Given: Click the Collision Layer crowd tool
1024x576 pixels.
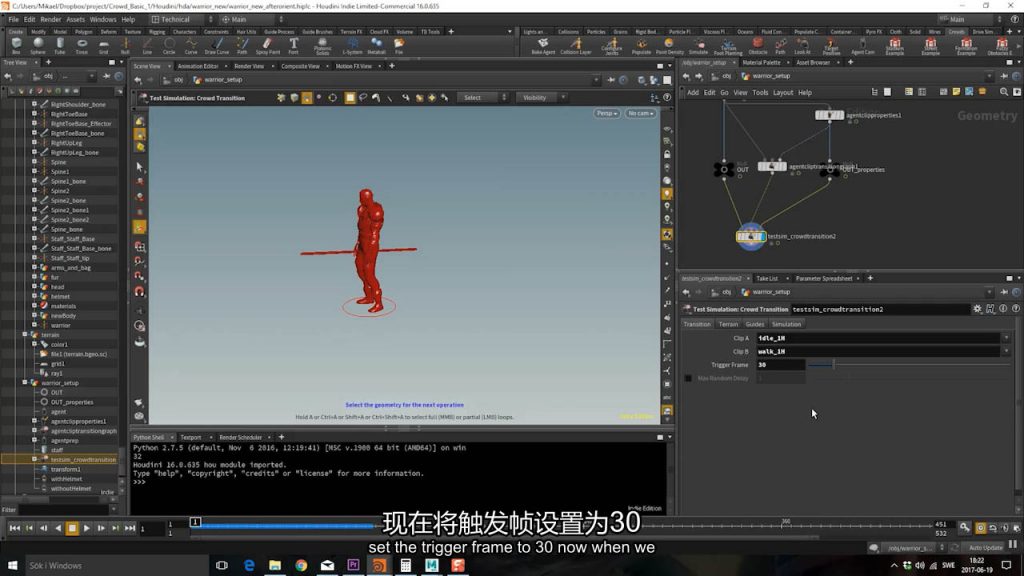Looking at the screenshot, I should 576,46.
